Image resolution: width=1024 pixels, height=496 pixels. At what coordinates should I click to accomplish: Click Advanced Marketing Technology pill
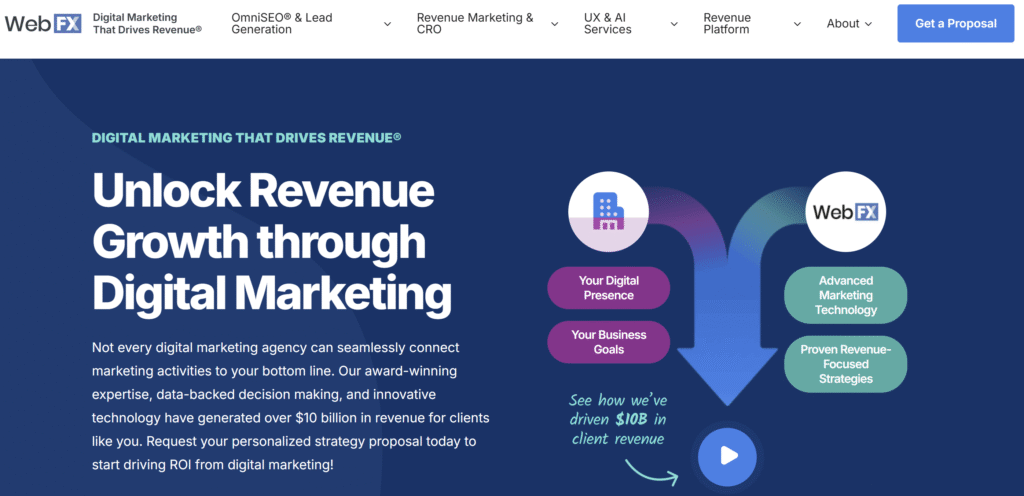(846, 295)
